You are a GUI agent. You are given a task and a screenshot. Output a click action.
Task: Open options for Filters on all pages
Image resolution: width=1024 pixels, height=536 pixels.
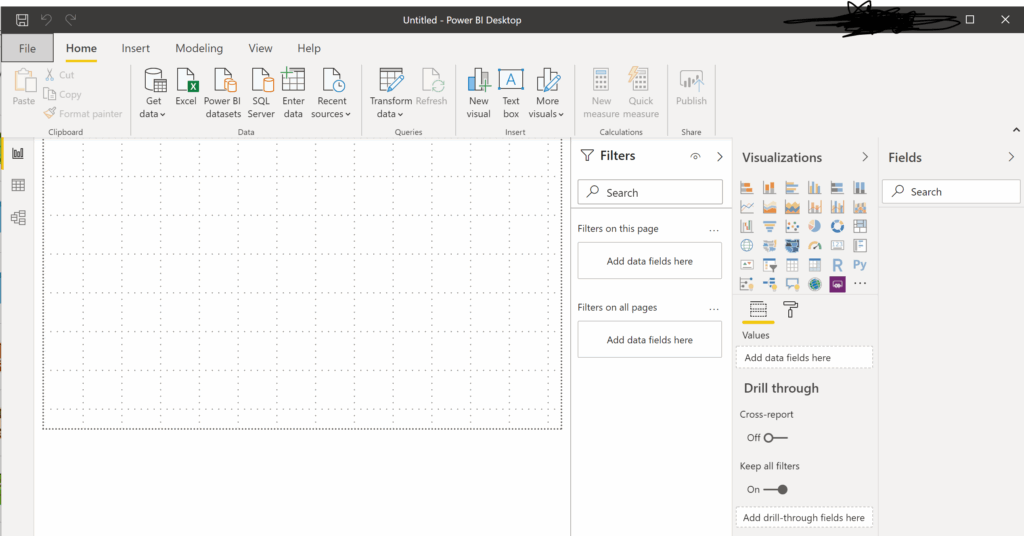point(714,308)
